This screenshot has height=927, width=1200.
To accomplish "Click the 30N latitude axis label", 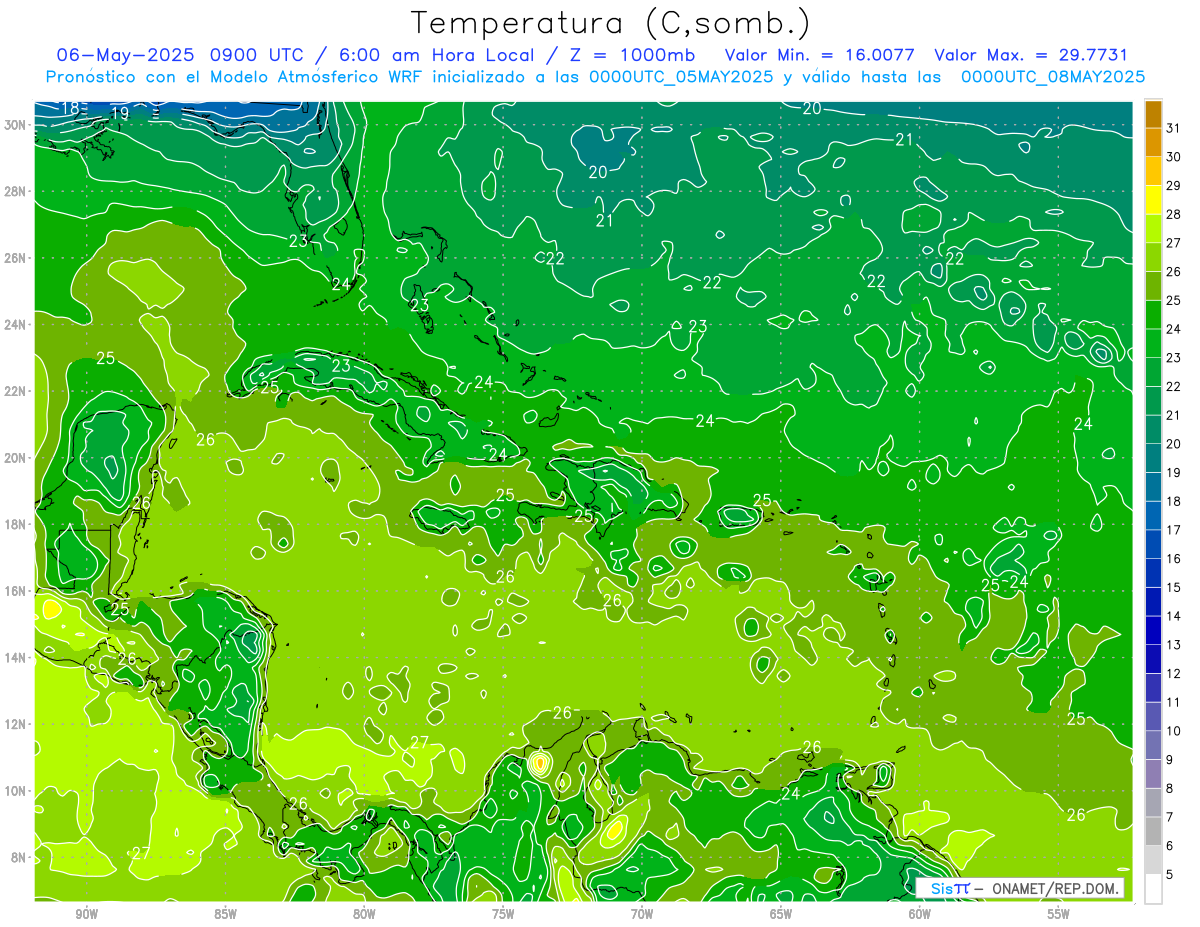I will point(17,125).
